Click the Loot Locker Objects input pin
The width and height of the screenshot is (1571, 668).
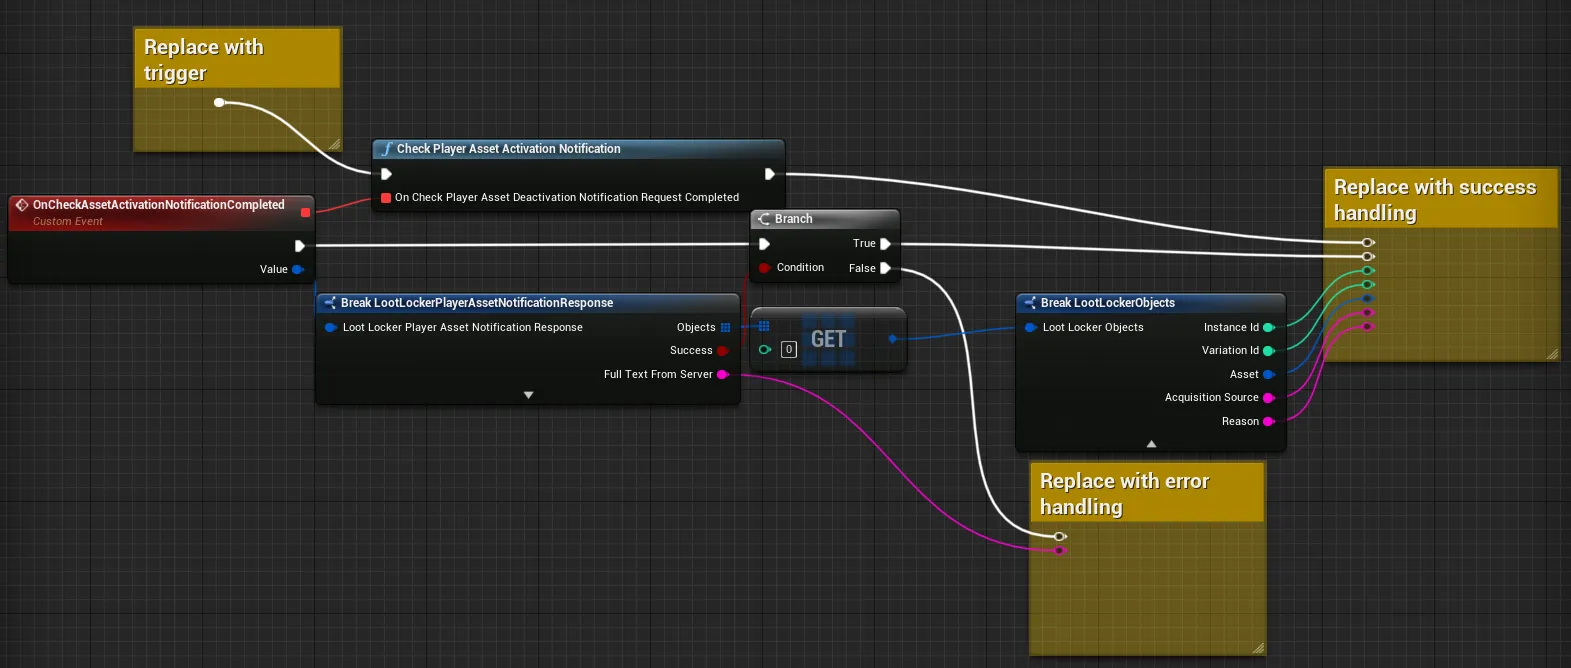1031,328
